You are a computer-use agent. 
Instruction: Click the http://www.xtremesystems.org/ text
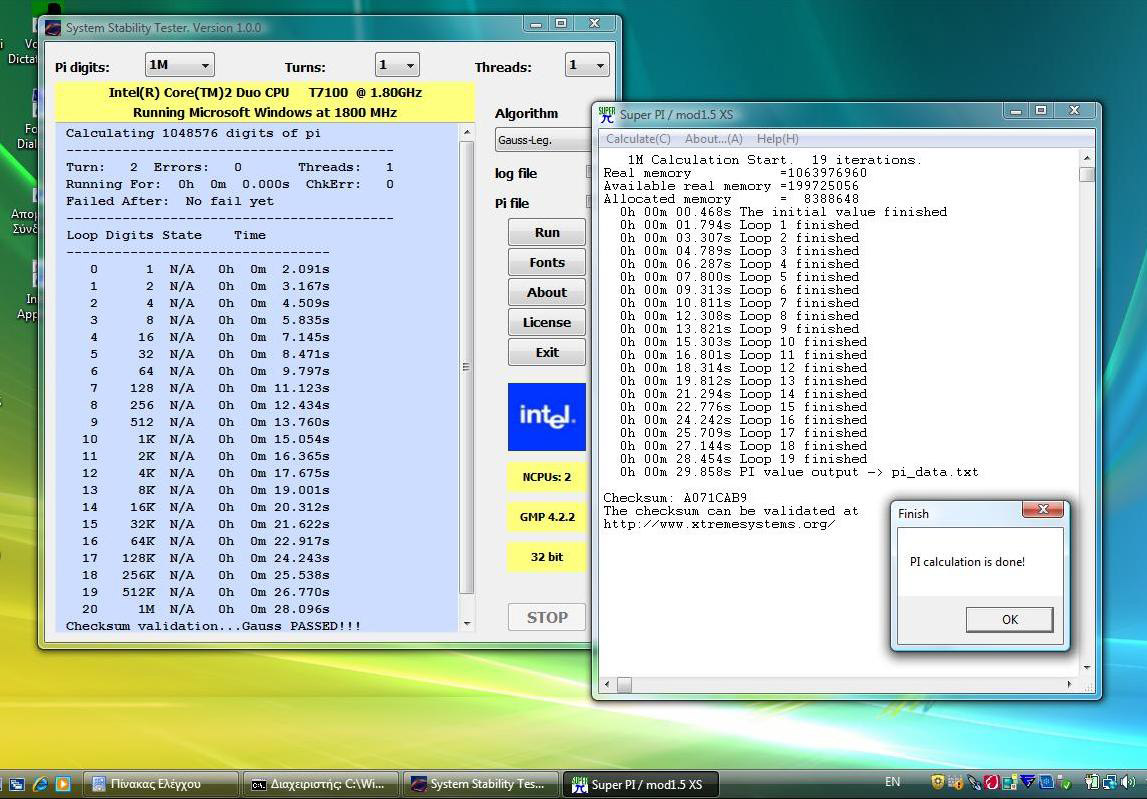(x=719, y=524)
